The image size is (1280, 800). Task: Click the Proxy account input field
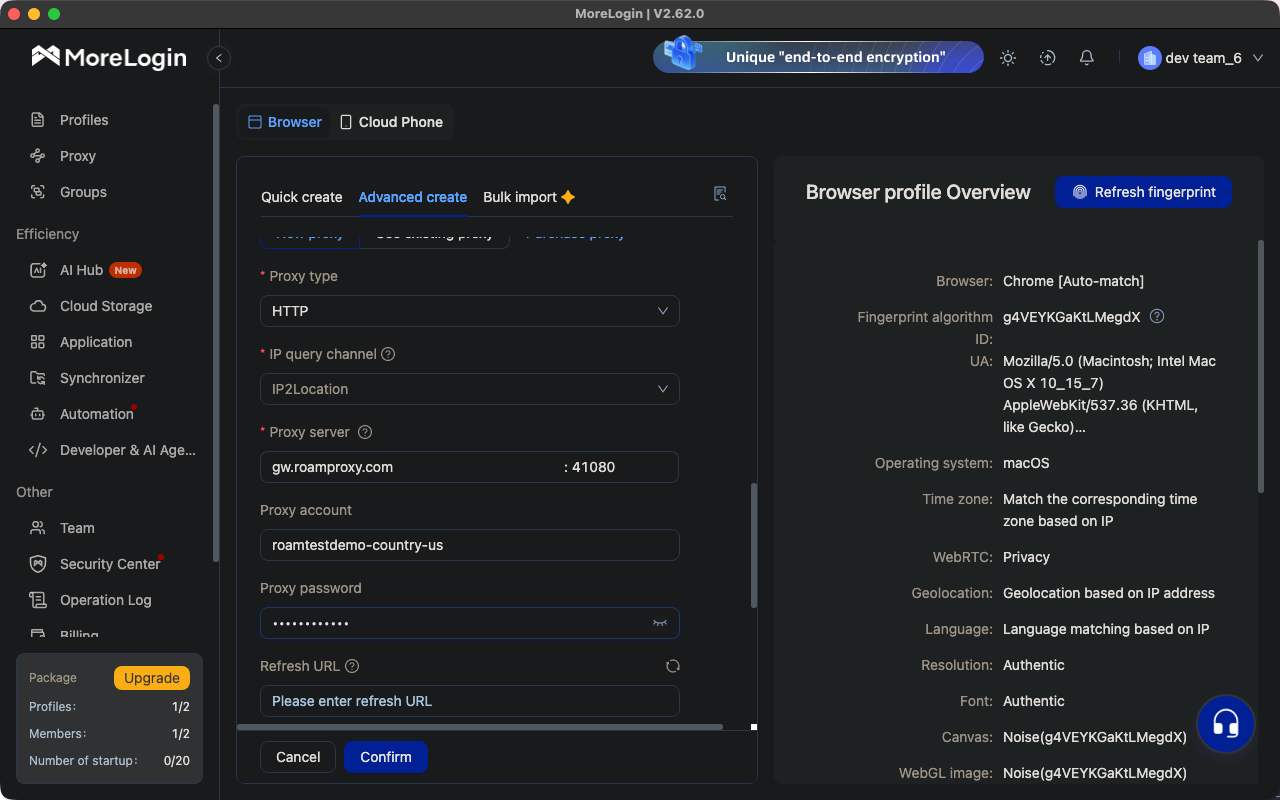470,545
